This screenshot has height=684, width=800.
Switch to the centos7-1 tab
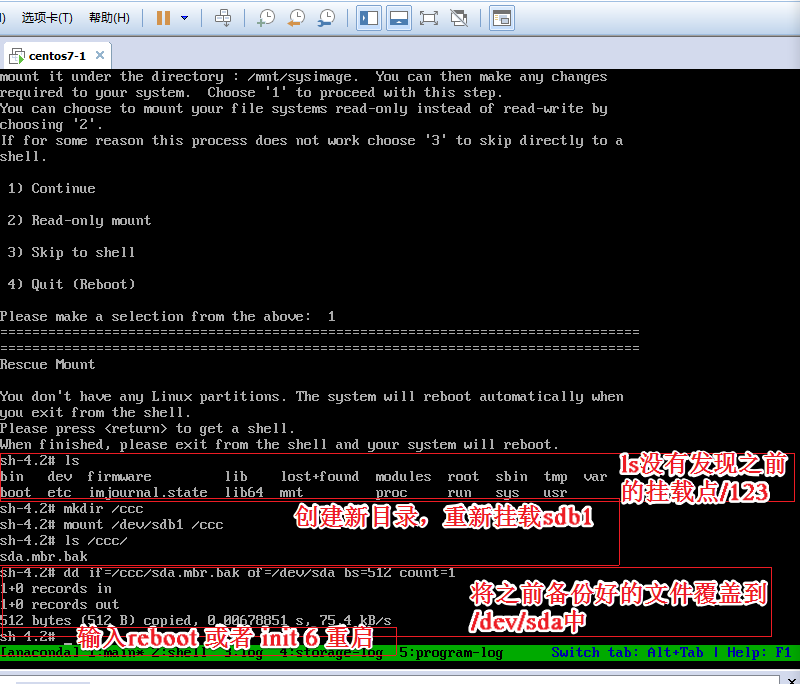(x=57, y=56)
